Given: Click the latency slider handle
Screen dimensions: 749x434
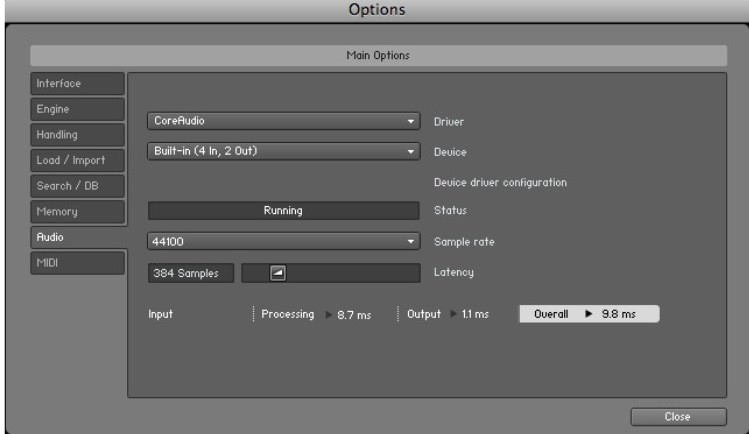Looking at the screenshot, I should pyautogui.click(x=278, y=273).
